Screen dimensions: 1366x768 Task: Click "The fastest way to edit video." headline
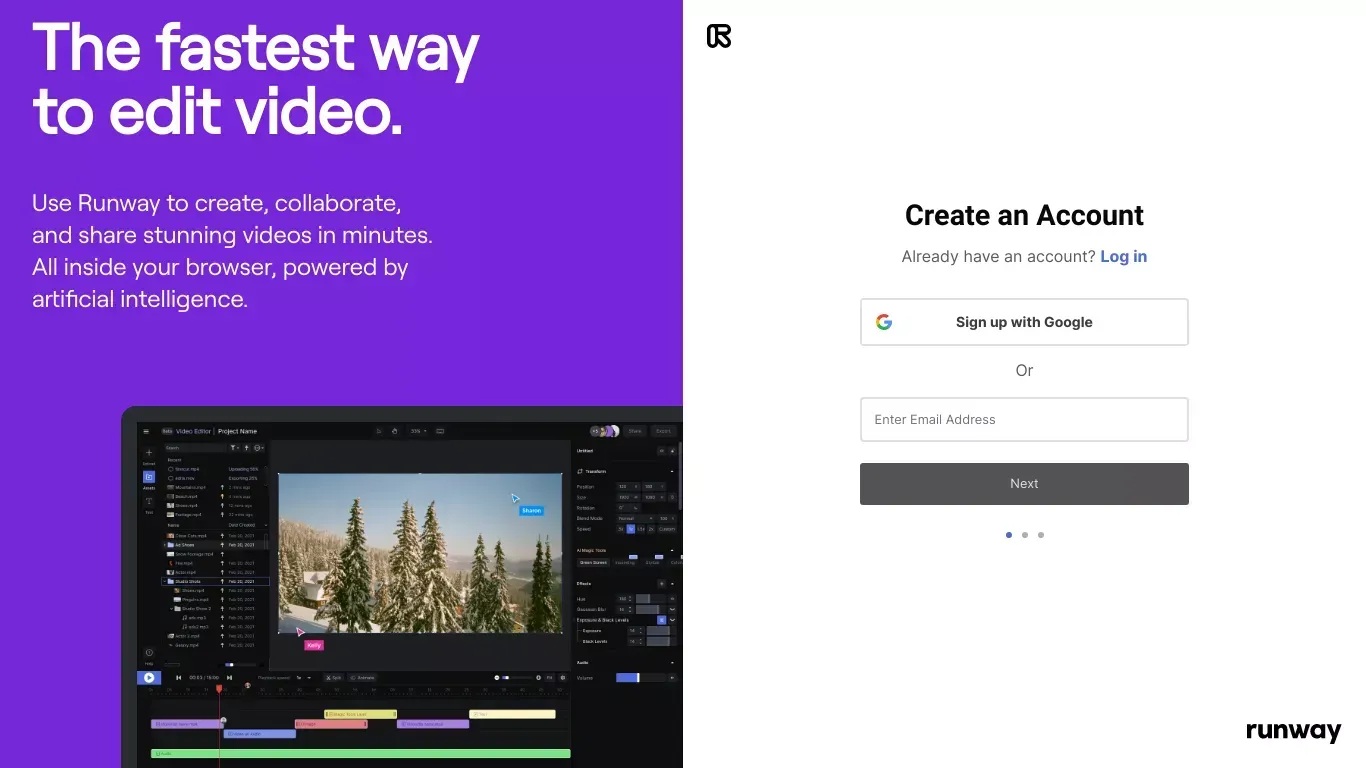[256, 80]
